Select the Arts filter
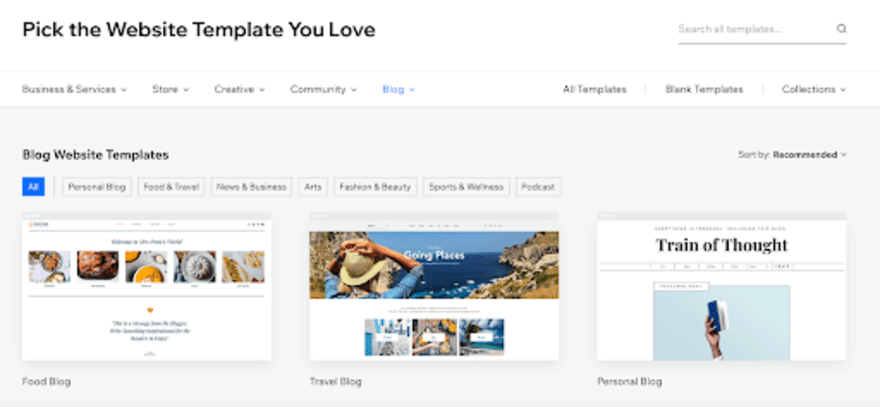880x407 pixels. click(x=313, y=187)
